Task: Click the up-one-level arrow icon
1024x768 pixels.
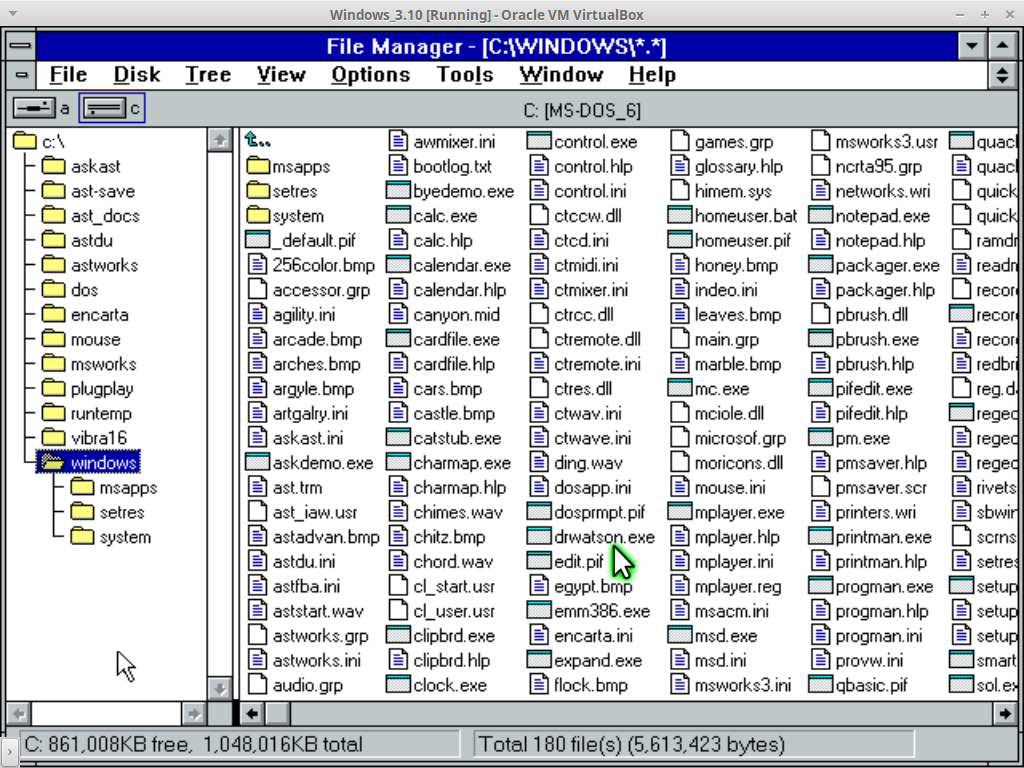Action: click(x=258, y=142)
